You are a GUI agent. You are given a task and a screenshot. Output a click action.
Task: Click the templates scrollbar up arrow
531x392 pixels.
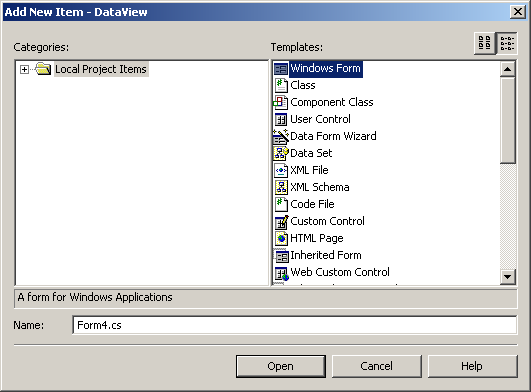507,69
